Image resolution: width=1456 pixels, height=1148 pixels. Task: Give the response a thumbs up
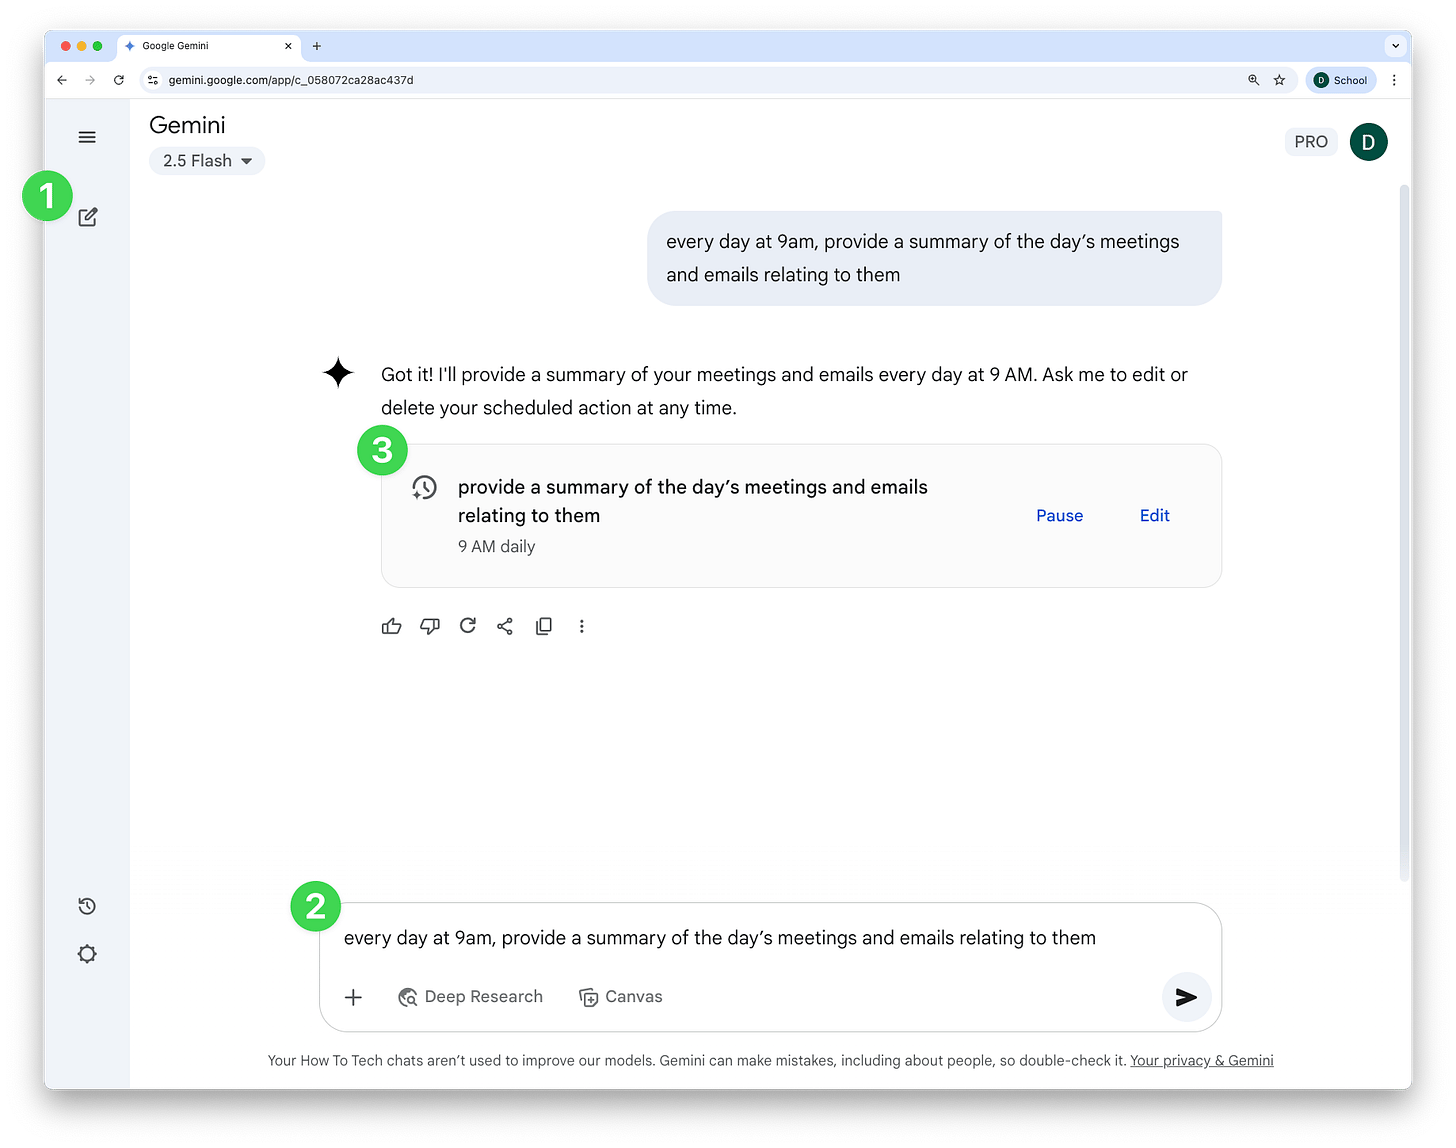click(392, 626)
